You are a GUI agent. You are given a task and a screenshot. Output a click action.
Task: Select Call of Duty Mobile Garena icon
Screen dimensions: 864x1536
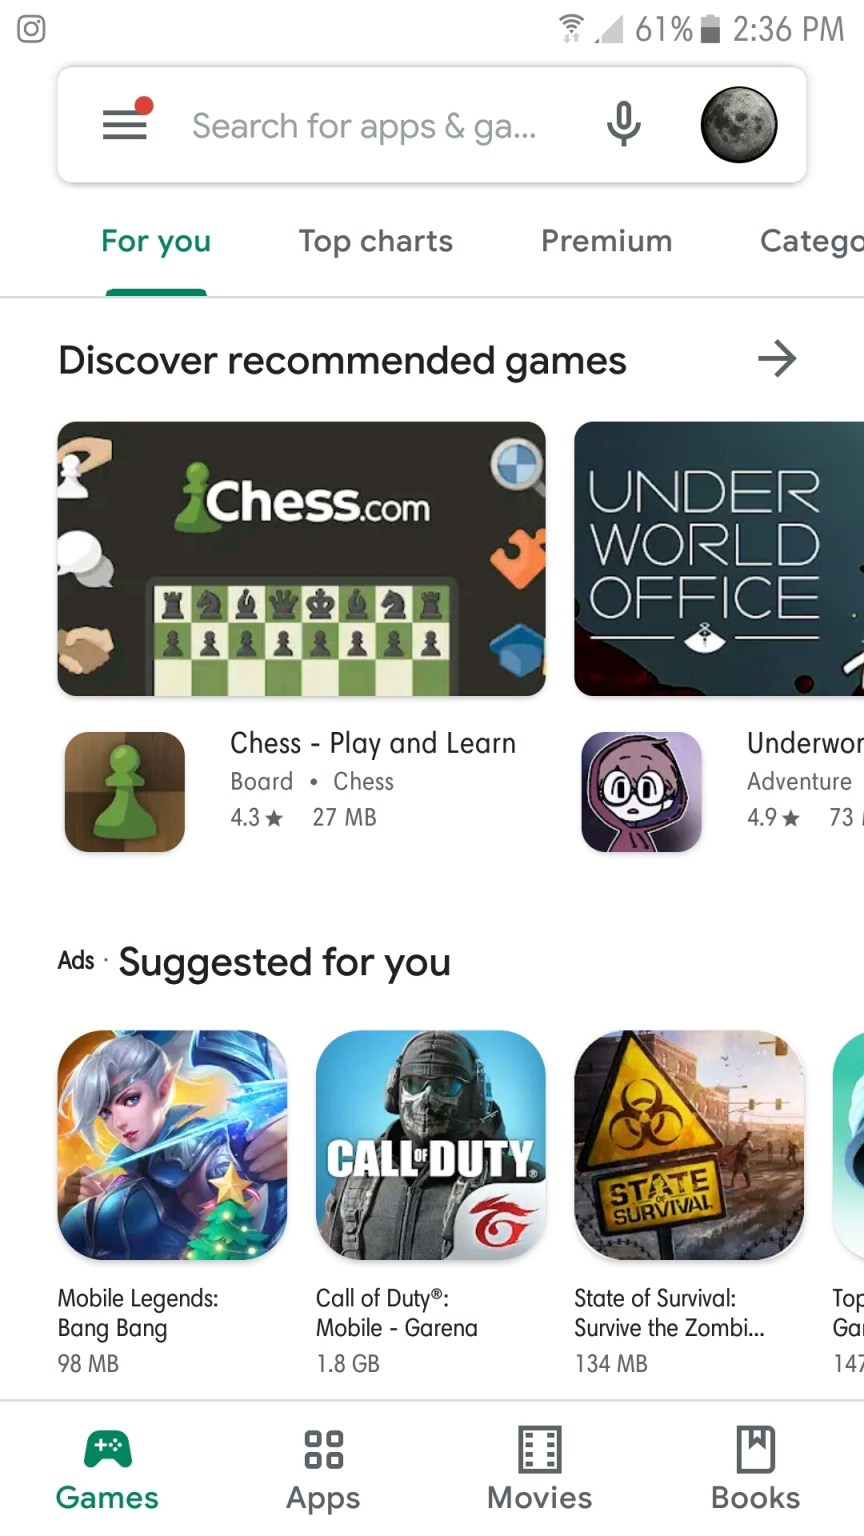click(x=431, y=1145)
